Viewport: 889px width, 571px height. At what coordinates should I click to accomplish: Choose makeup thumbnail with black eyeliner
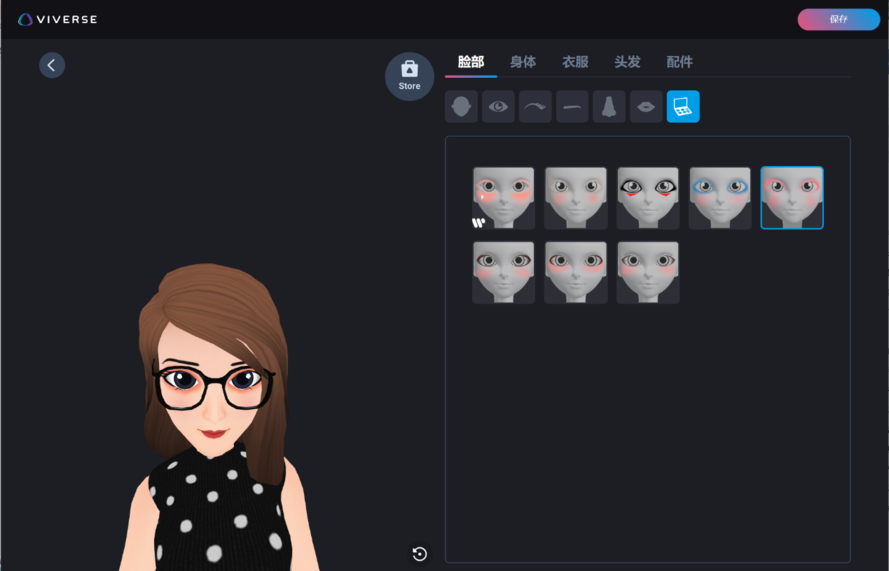point(648,198)
